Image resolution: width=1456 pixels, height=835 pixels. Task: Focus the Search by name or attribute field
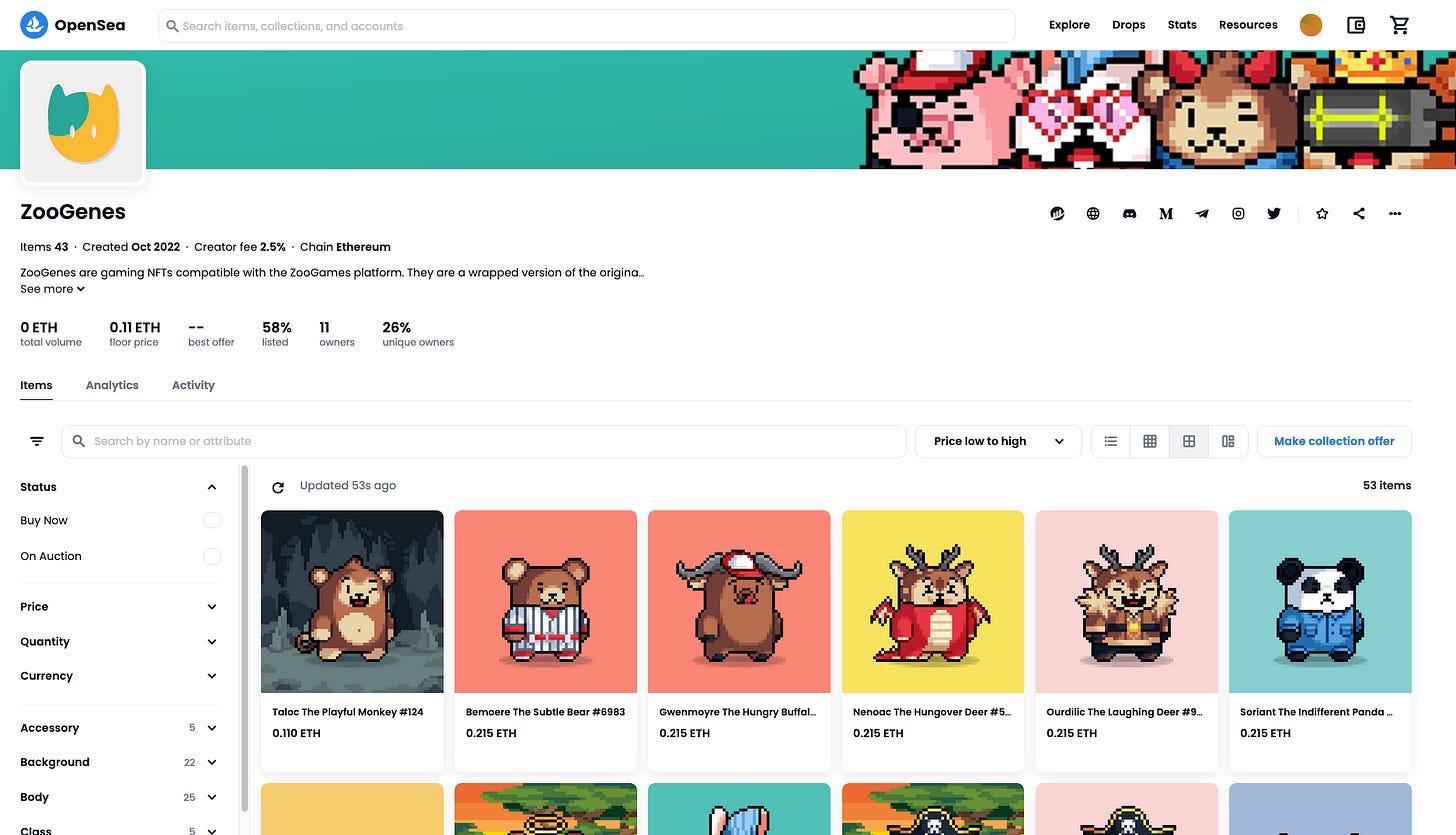click(484, 441)
